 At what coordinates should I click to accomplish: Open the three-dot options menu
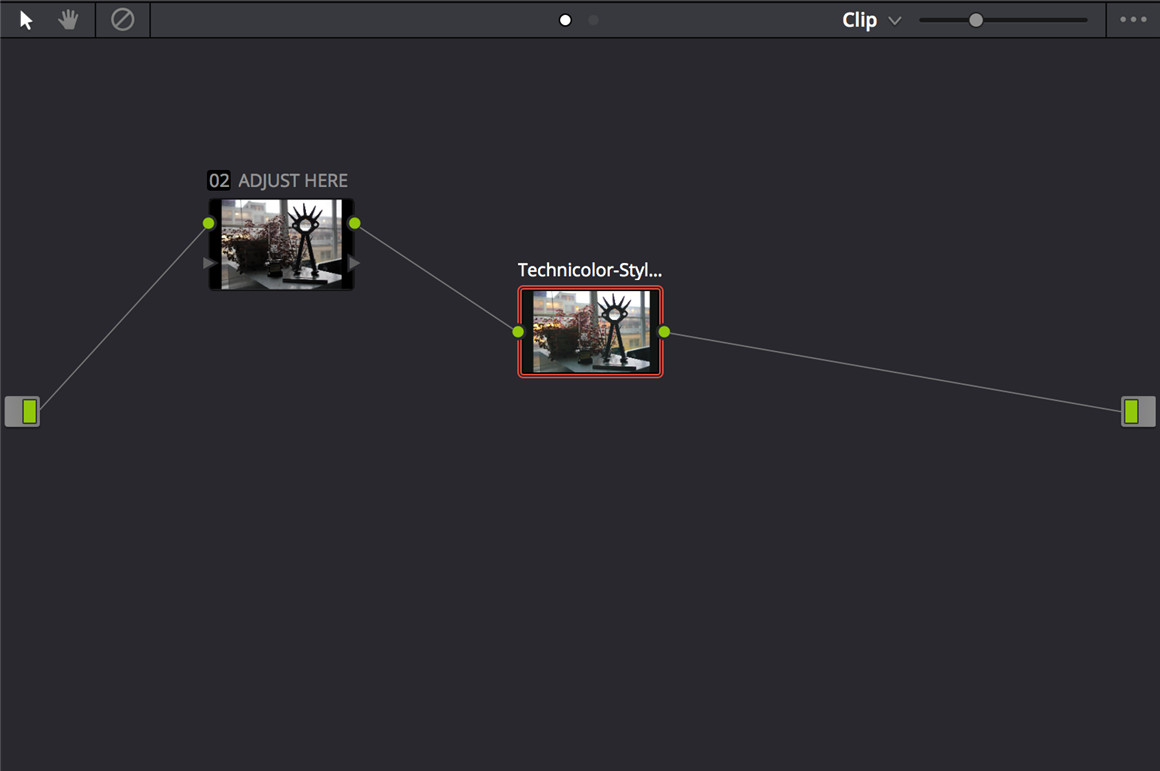pyautogui.click(x=1133, y=20)
